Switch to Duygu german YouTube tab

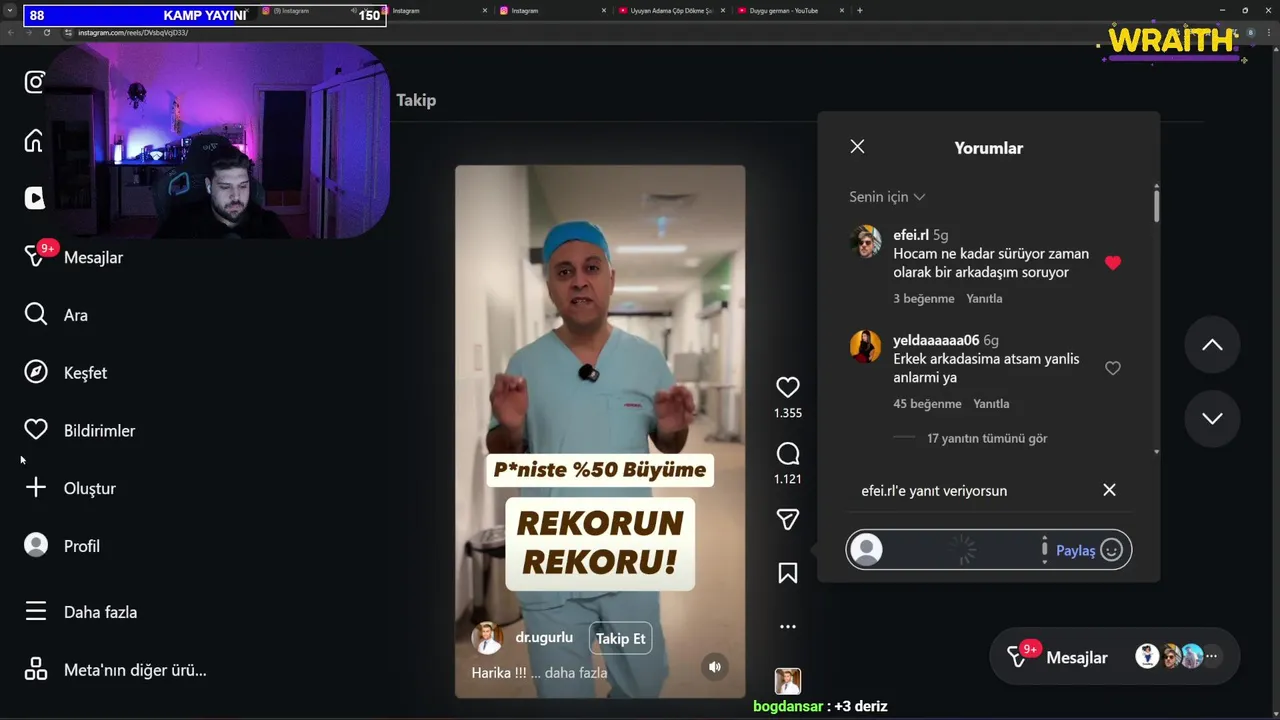(790, 10)
